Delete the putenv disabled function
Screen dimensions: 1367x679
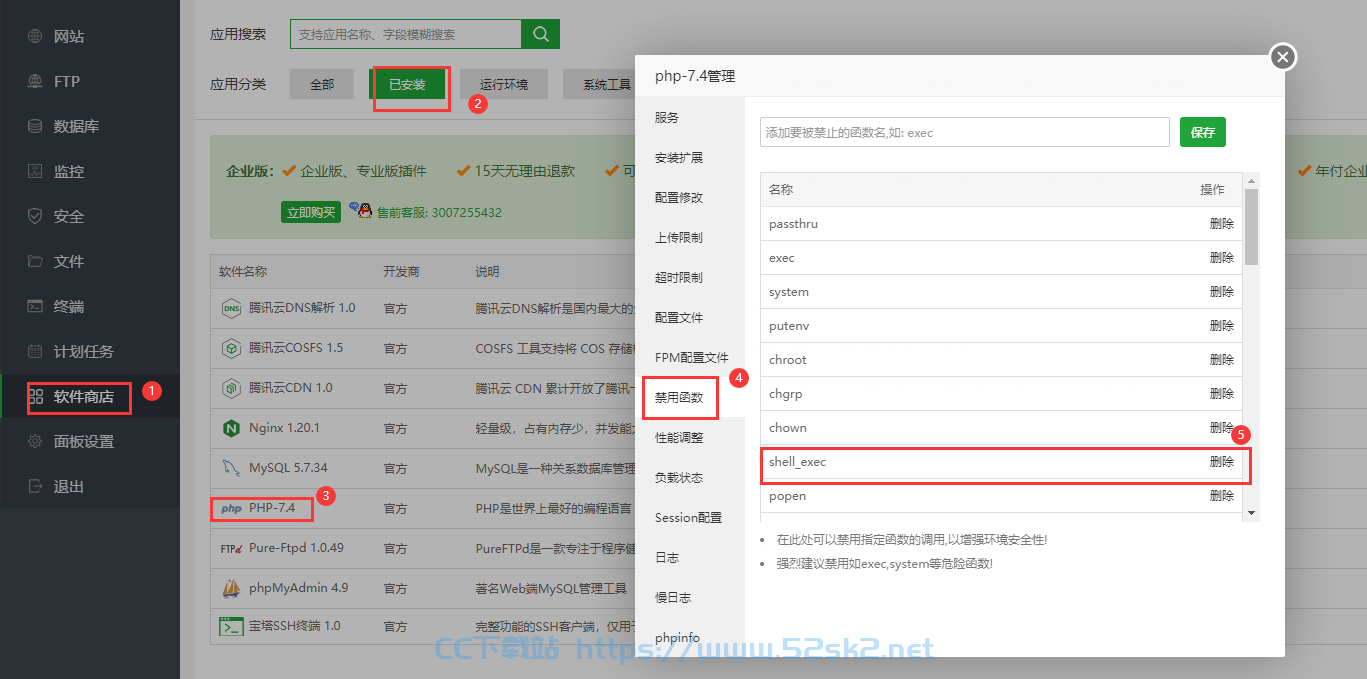pyautogui.click(x=1222, y=326)
